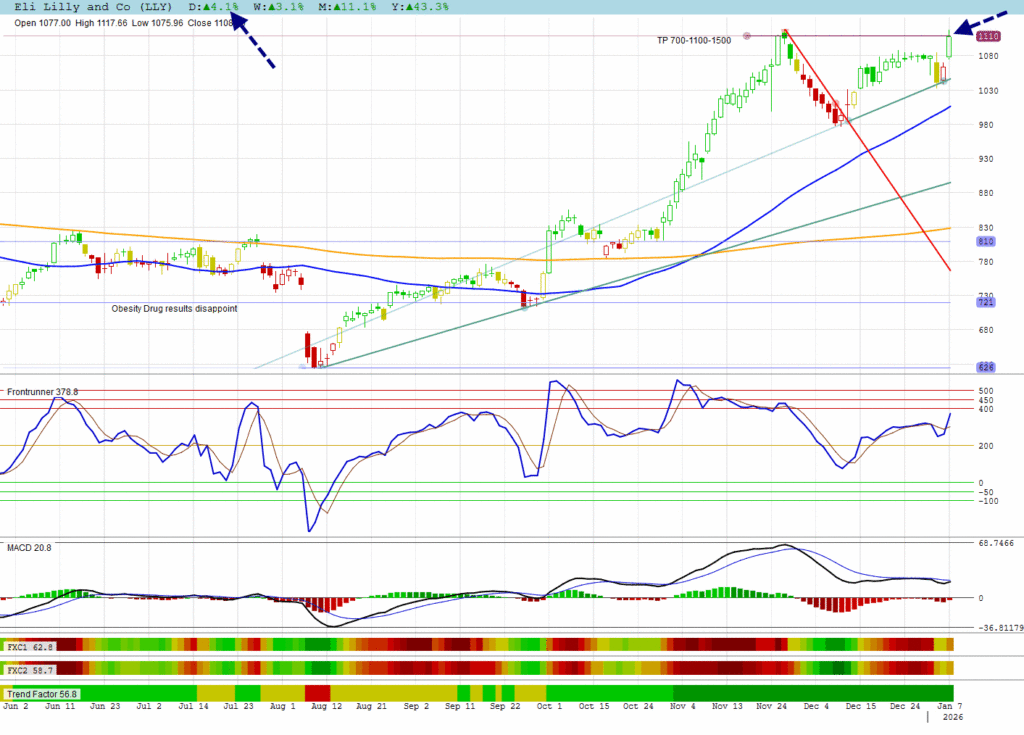Viewport: 1024px width, 735px height.
Task: Open the MACD 20.8 indicator label
Action: (29, 547)
